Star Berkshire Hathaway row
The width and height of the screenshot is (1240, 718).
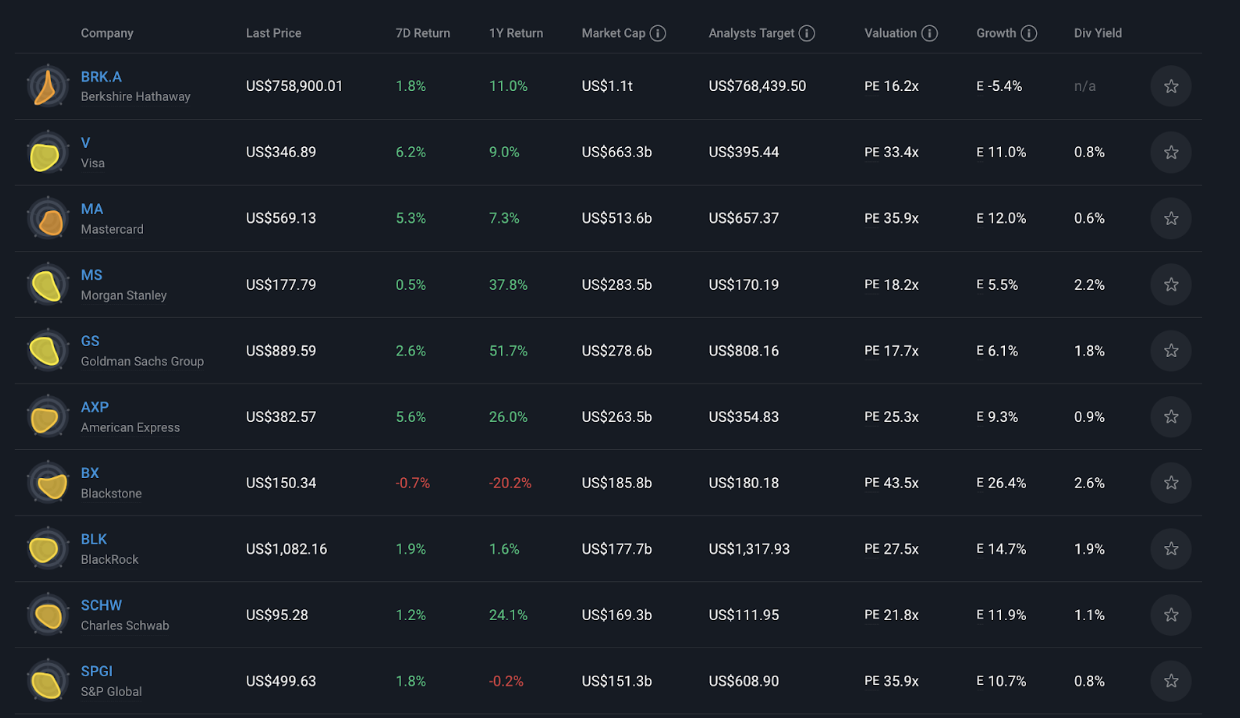pos(1171,86)
